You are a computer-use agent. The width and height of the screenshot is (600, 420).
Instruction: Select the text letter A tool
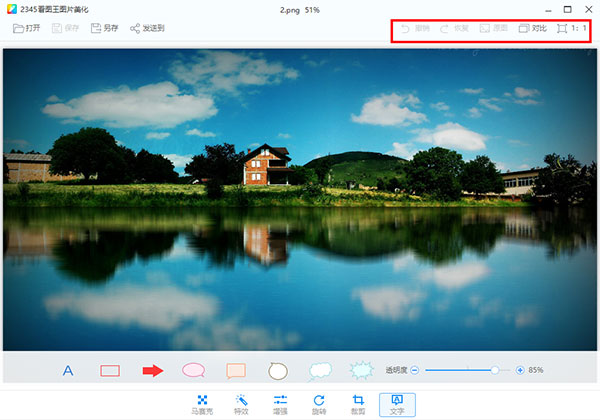(68, 370)
